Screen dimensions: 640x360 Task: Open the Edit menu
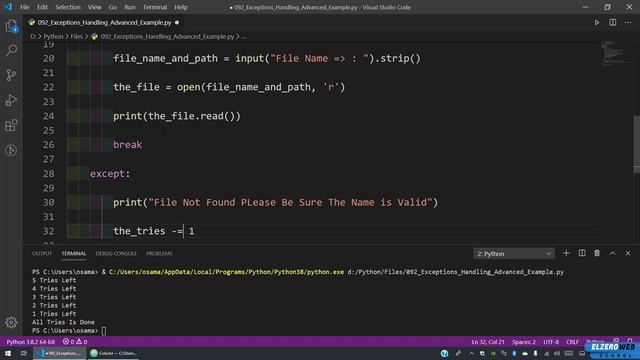(42, 7)
